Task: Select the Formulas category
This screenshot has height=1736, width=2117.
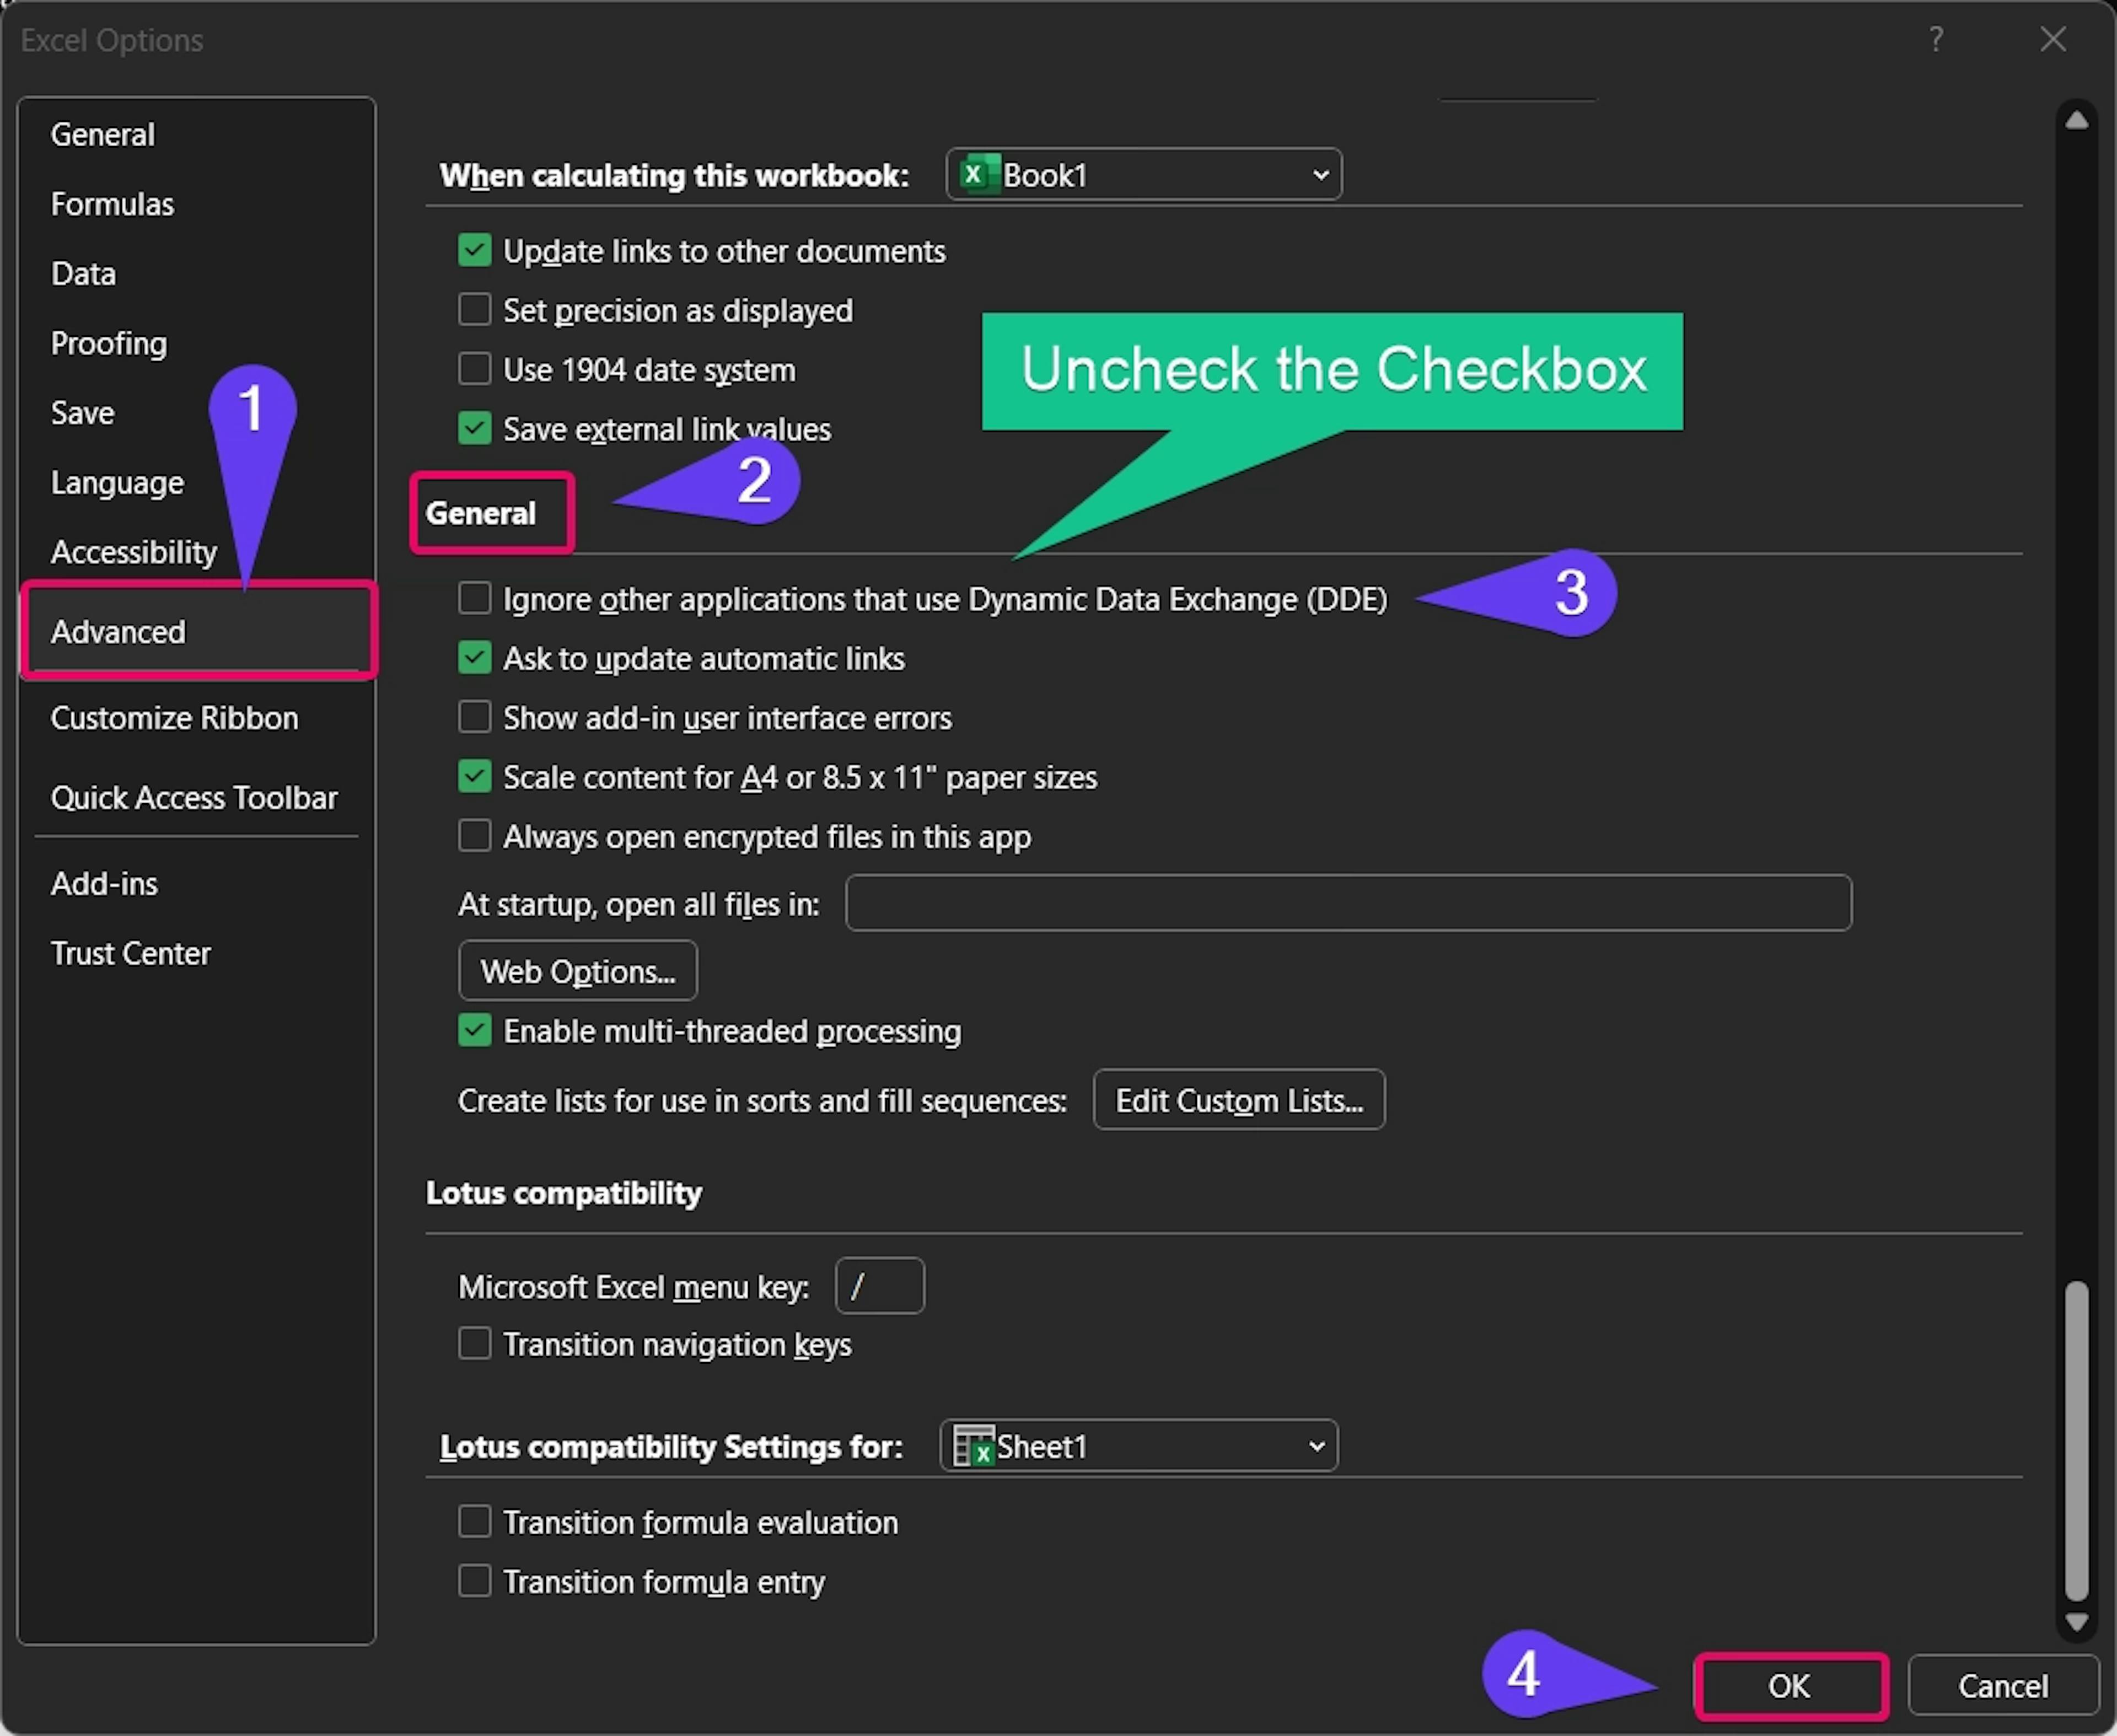Action: point(112,204)
